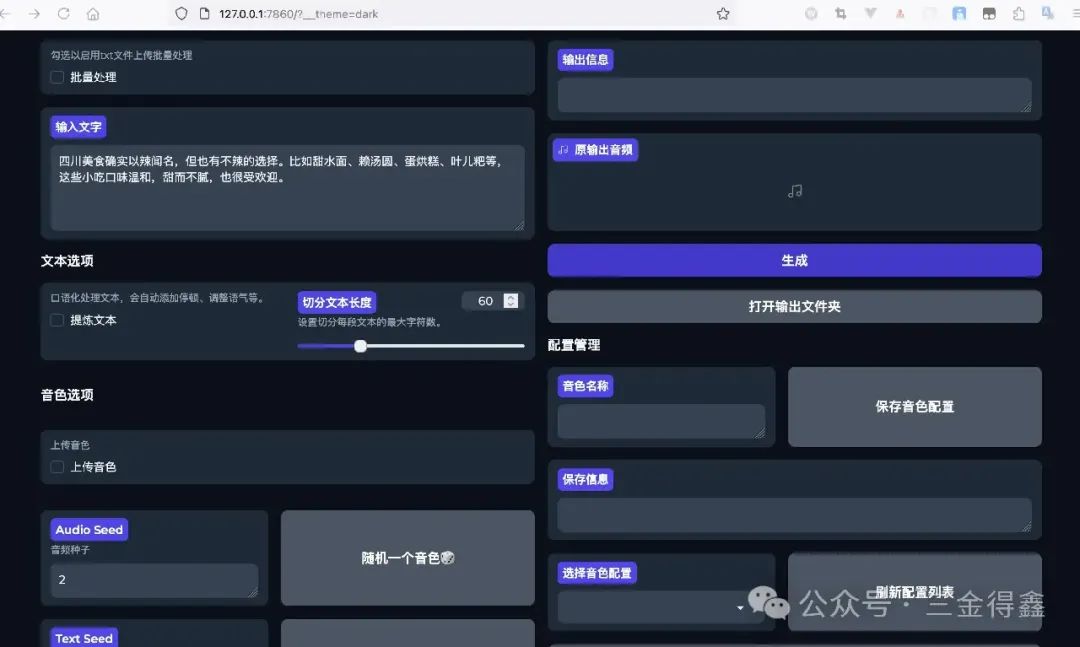Image resolution: width=1080 pixels, height=647 pixels.
Task: Click the 打开输出文件夹 button
Action: click(794, 307)
